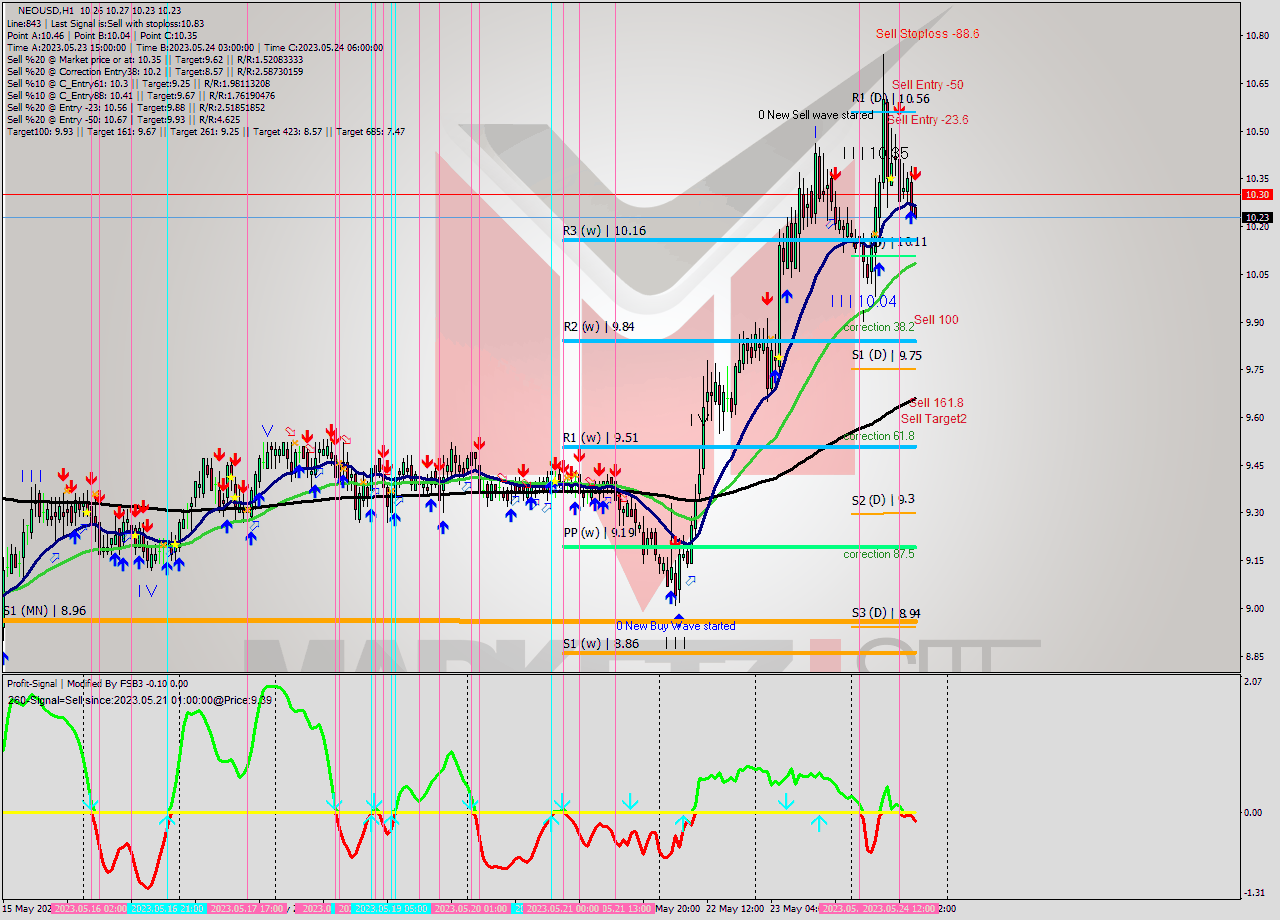Screen dimensions: 1280x920
Task: Select the '2023.05.21 00:00' time marker
Action: click(561, 909)
